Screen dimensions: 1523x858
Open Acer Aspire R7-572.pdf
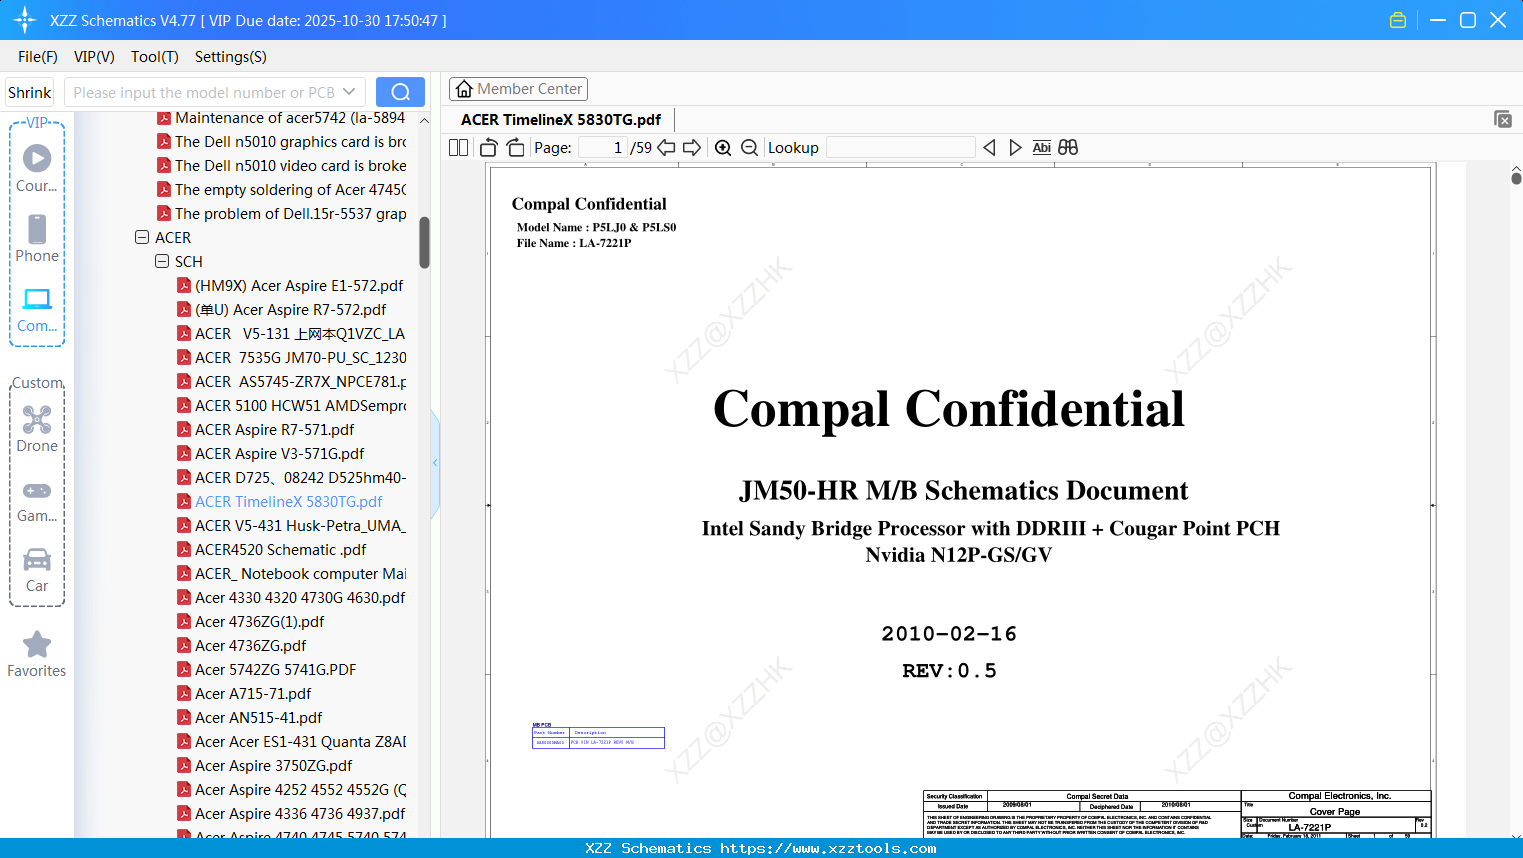pos(290,310)
